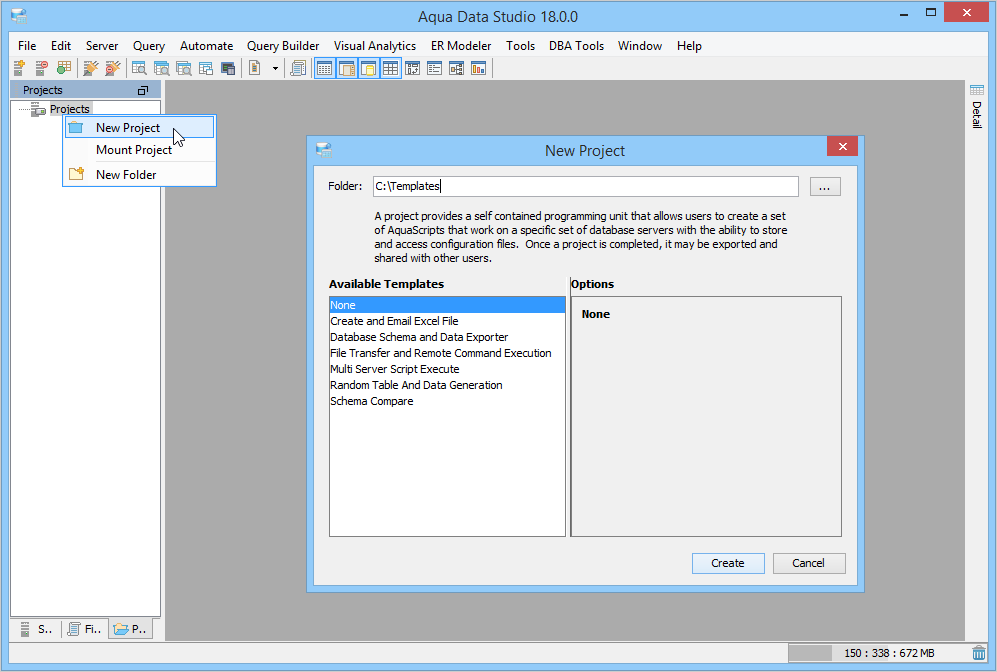This screenshot has height=672, width=997.
Task: Toggle the second highlighted window layout button
Action: click(x=347, y=68)
